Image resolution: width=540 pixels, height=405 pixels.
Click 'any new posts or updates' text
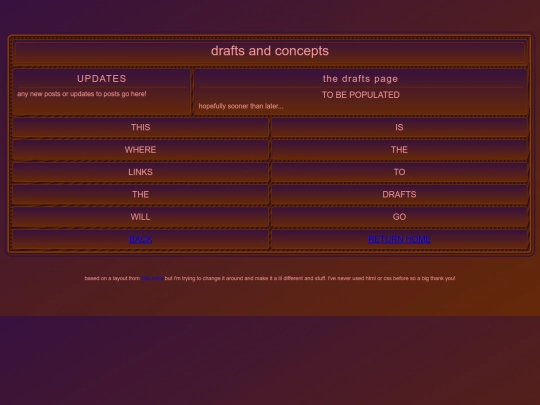click(x=82, y=94)
